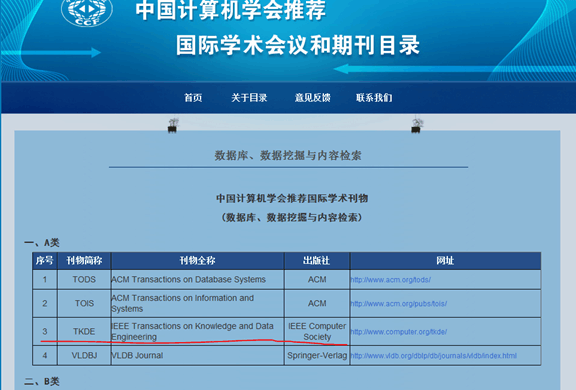Click the right-pointing arrow in banner
The height and width of the screenshot is (390, 576).
coord(51,53)
